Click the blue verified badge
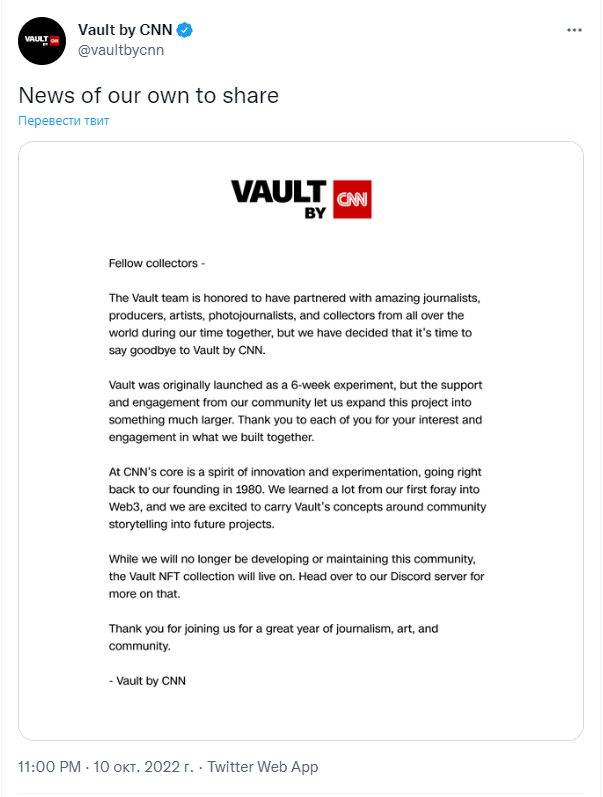Screen dimensions: 603x797 point(185,30)
